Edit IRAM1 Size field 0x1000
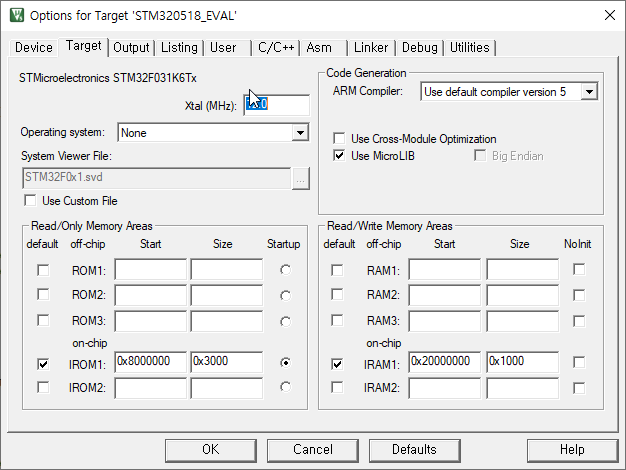 click(x=523, y=362)
